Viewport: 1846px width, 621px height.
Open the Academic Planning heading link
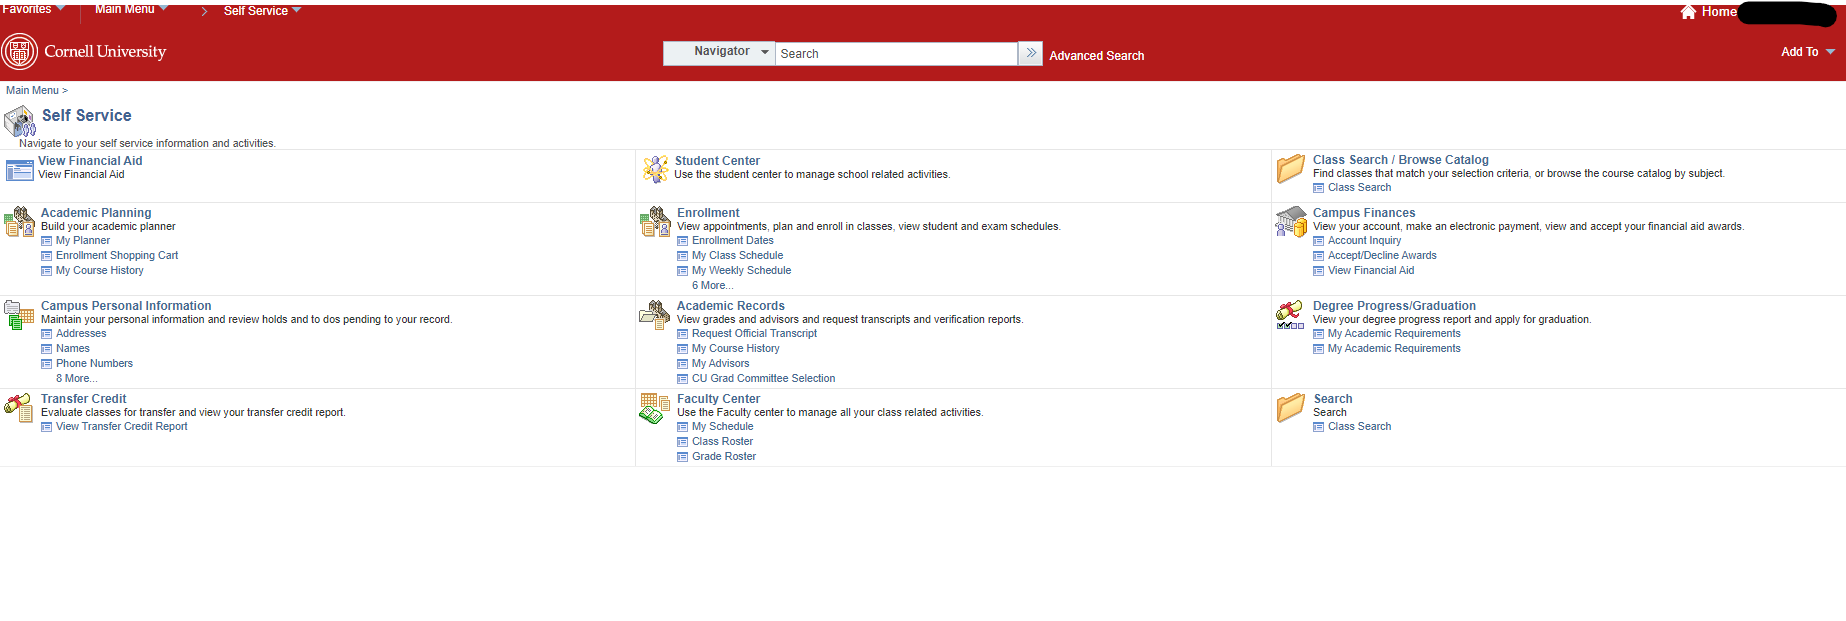pos(96,213)
